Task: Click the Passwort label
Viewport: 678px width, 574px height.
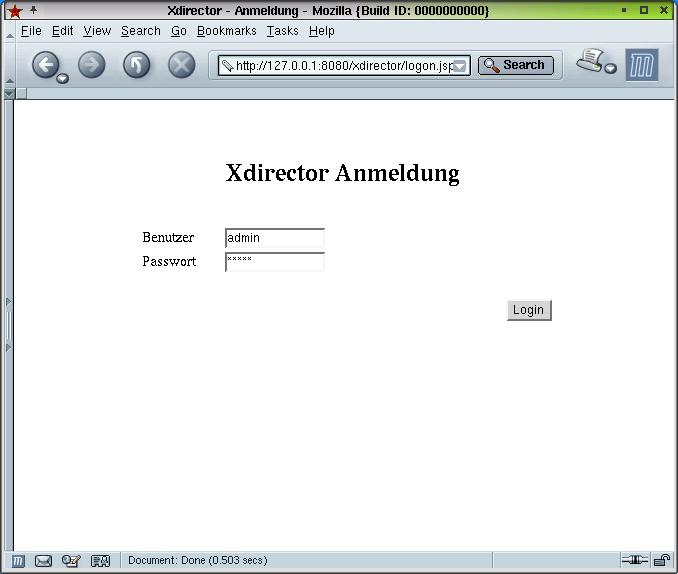Action: (x=169, y=261)
